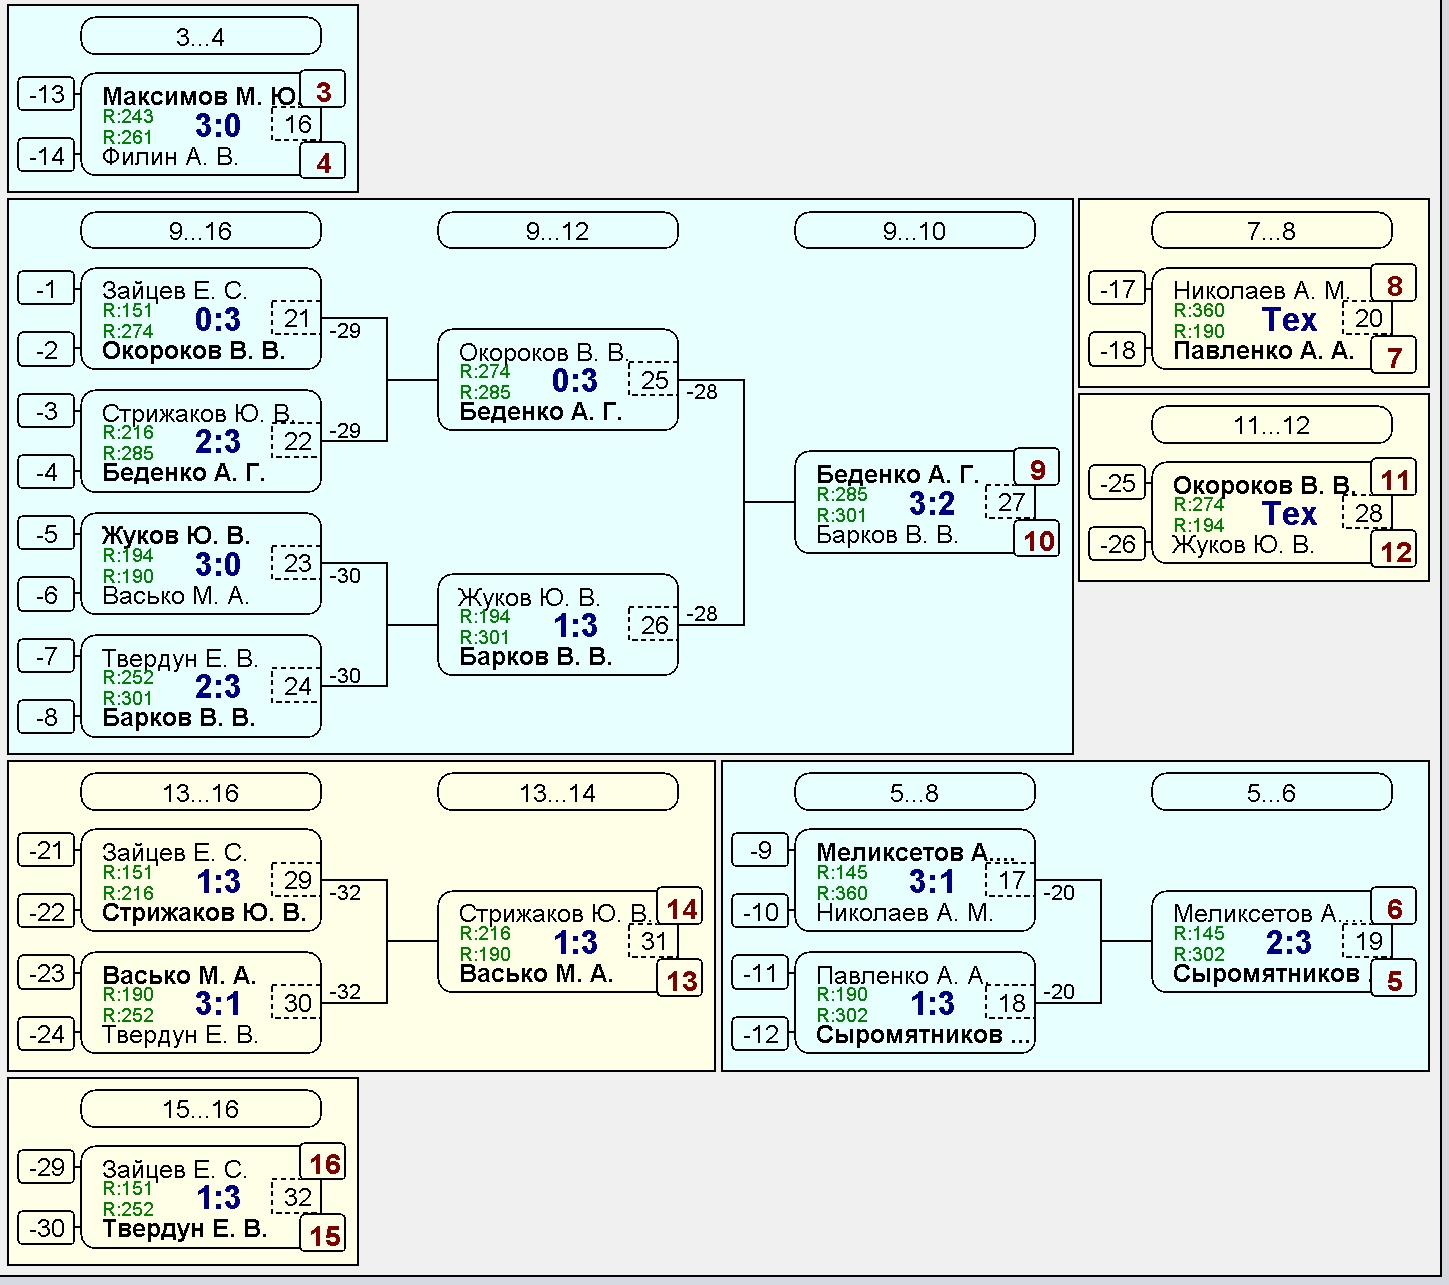Click the 15...16 placement header

200,1109
